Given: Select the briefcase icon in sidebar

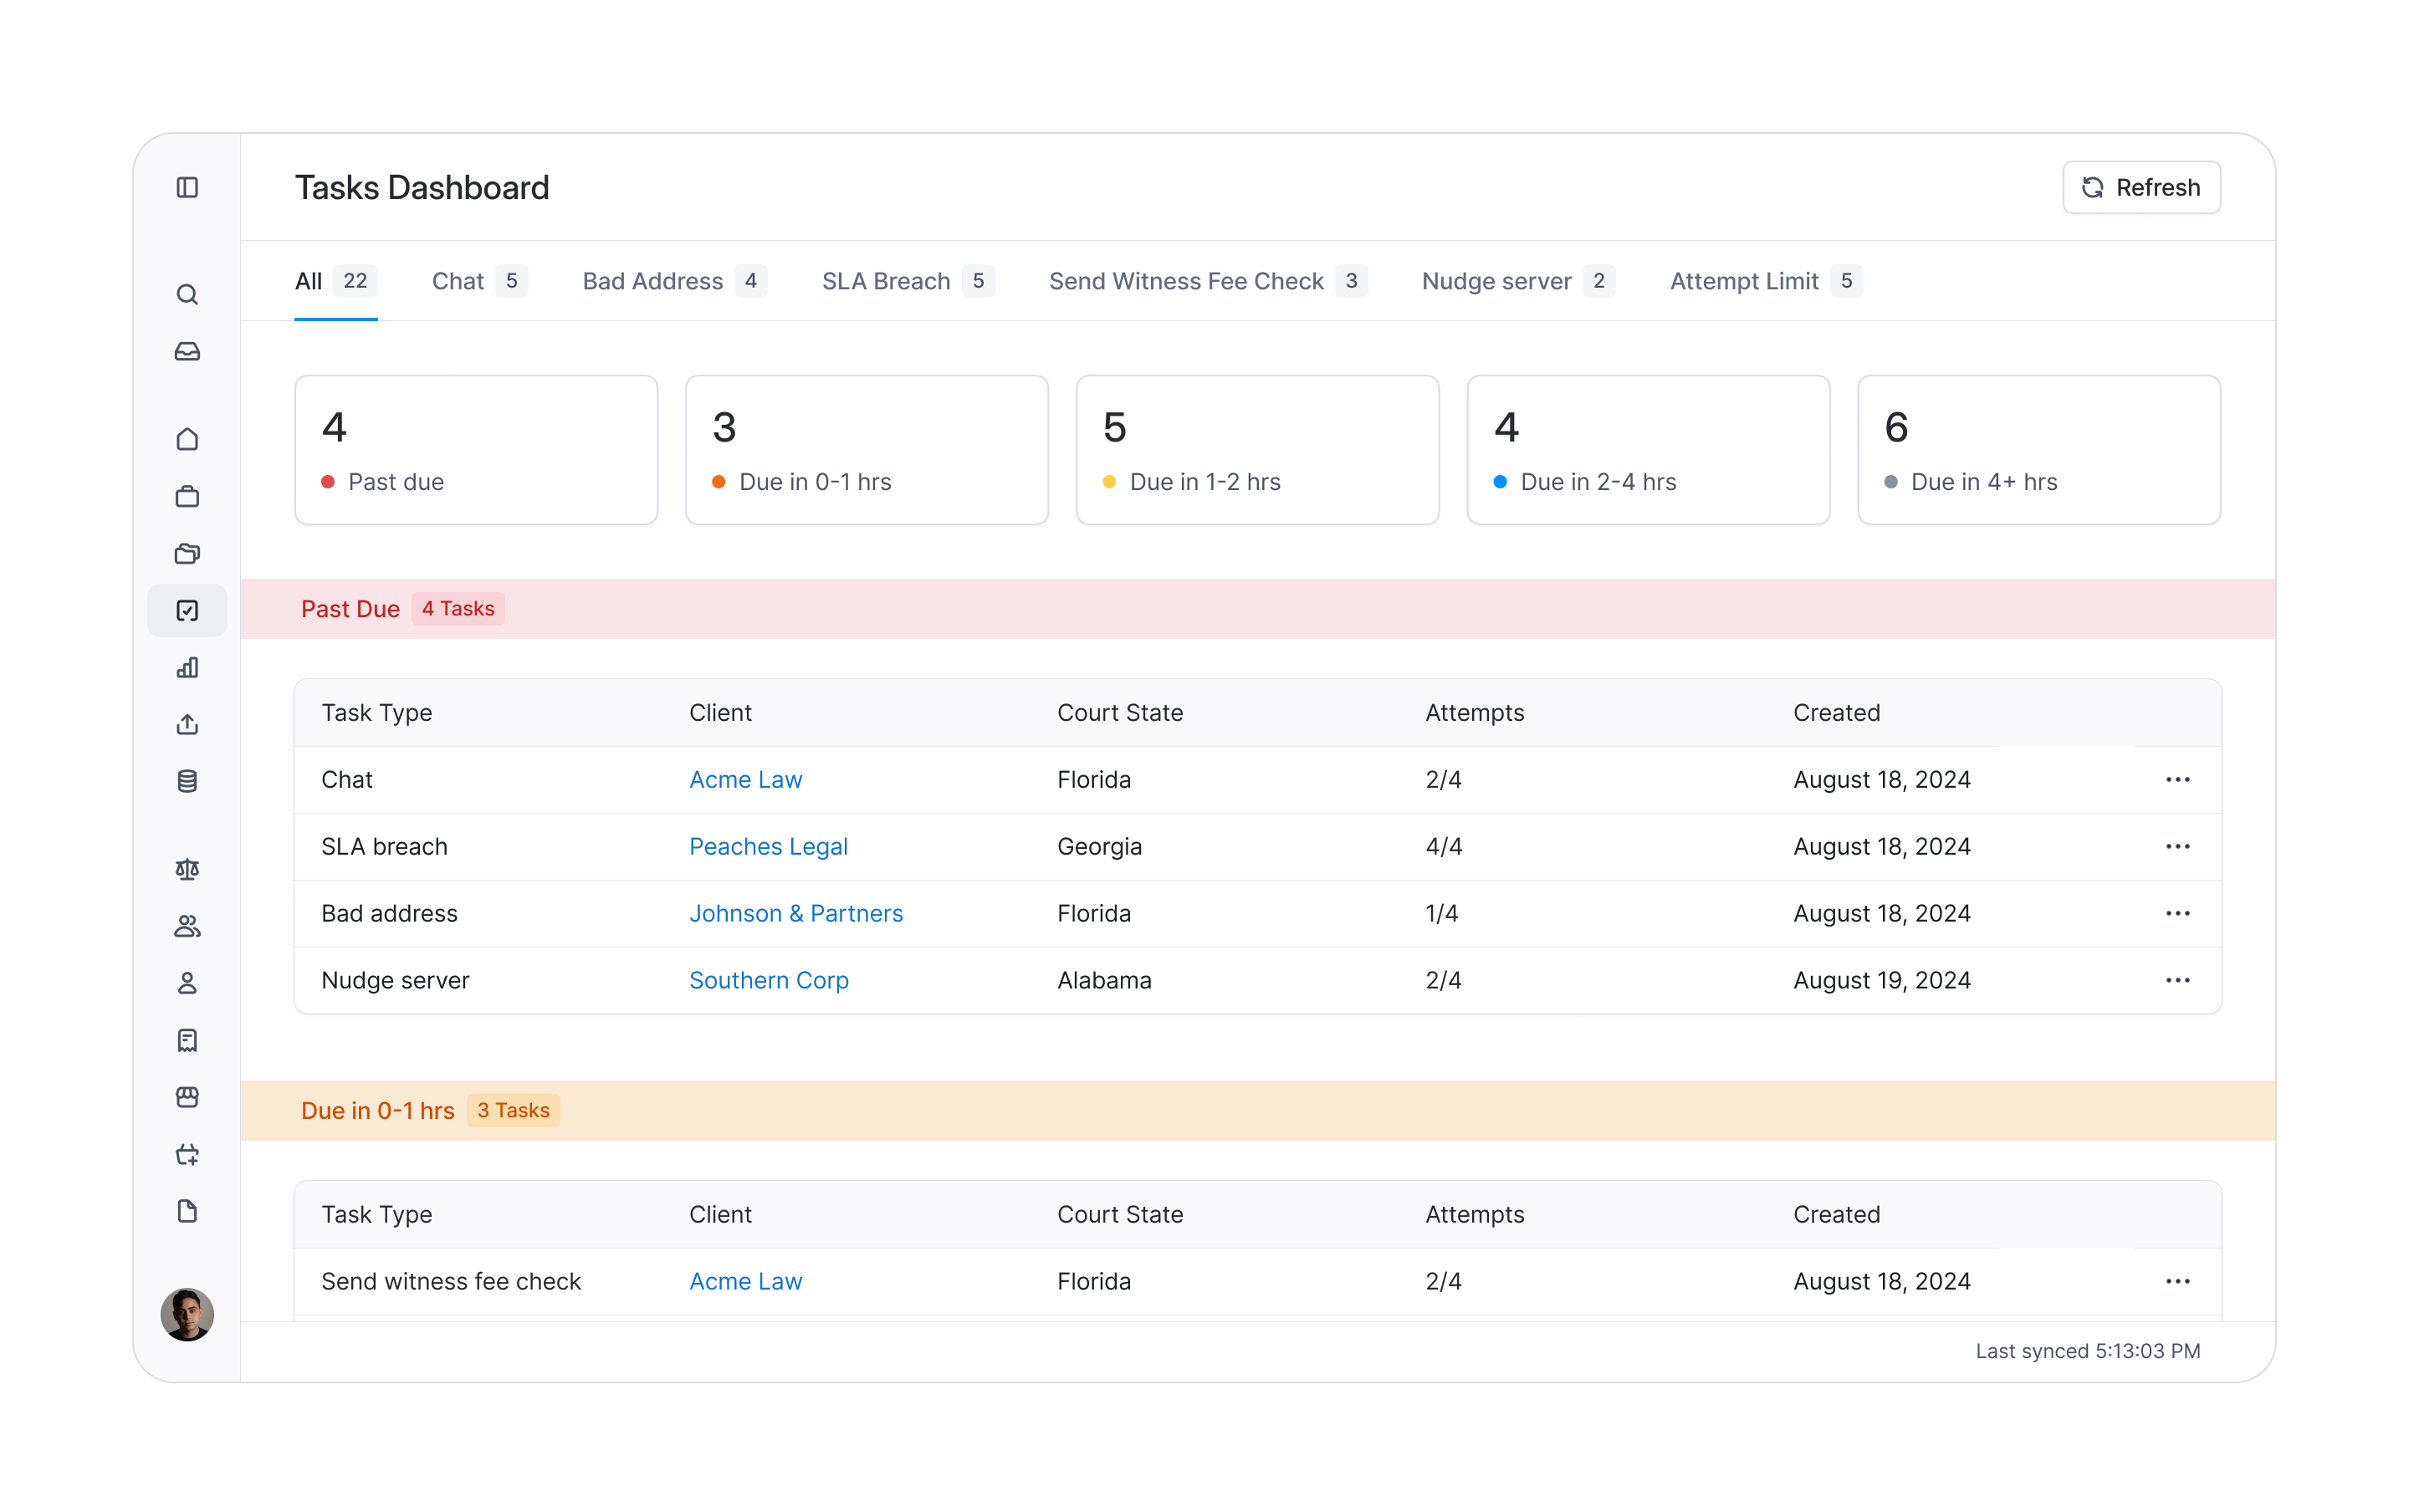Looking at the screenshot, I should [187, 497].
